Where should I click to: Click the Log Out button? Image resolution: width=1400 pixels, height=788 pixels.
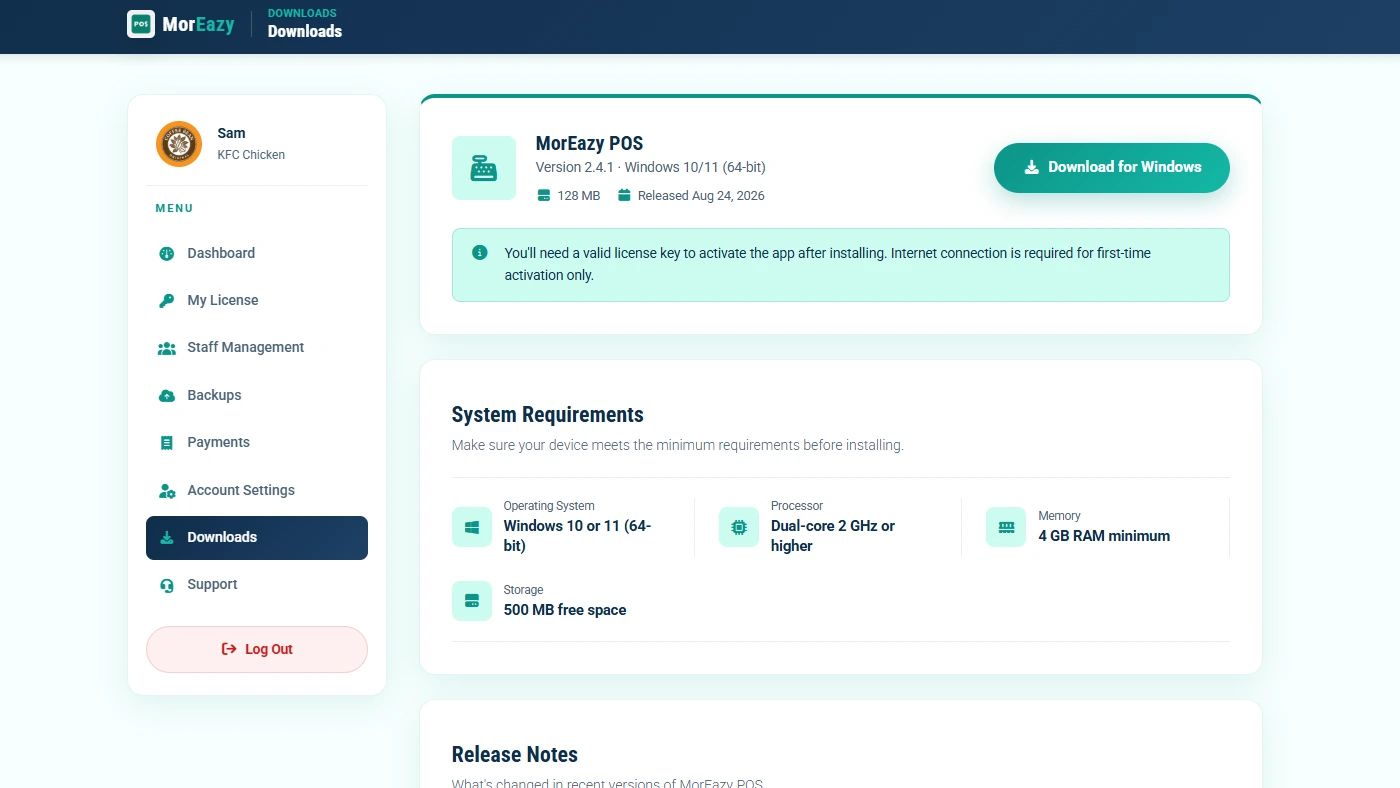257,650
